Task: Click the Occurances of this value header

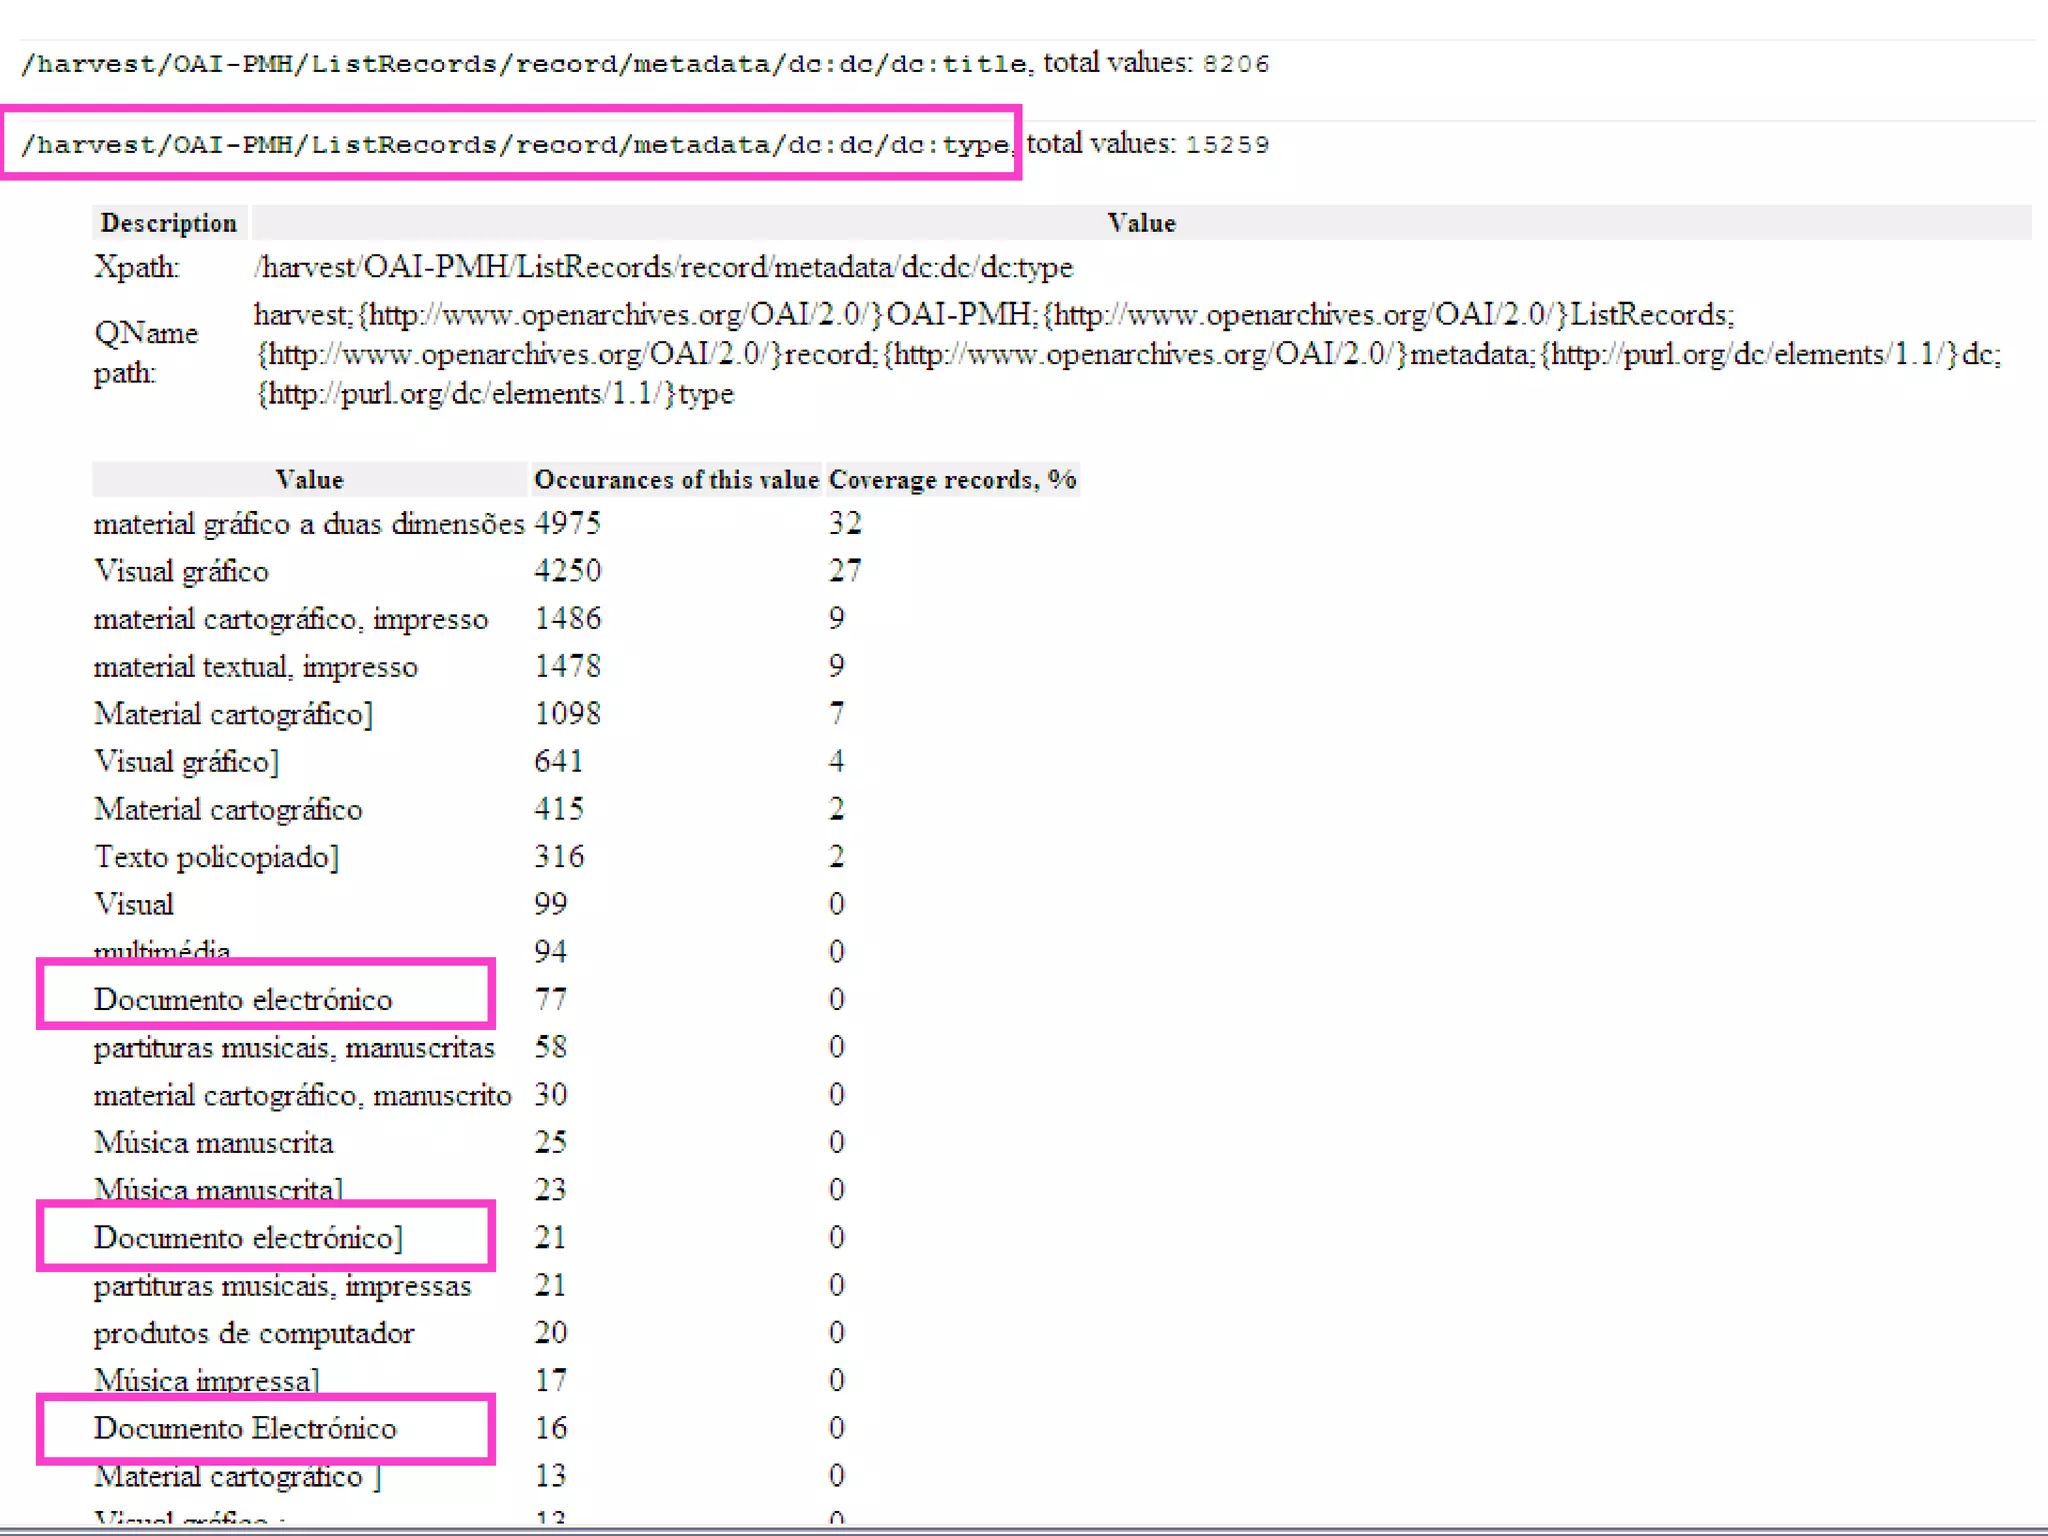Action: [x=676, y=480]
